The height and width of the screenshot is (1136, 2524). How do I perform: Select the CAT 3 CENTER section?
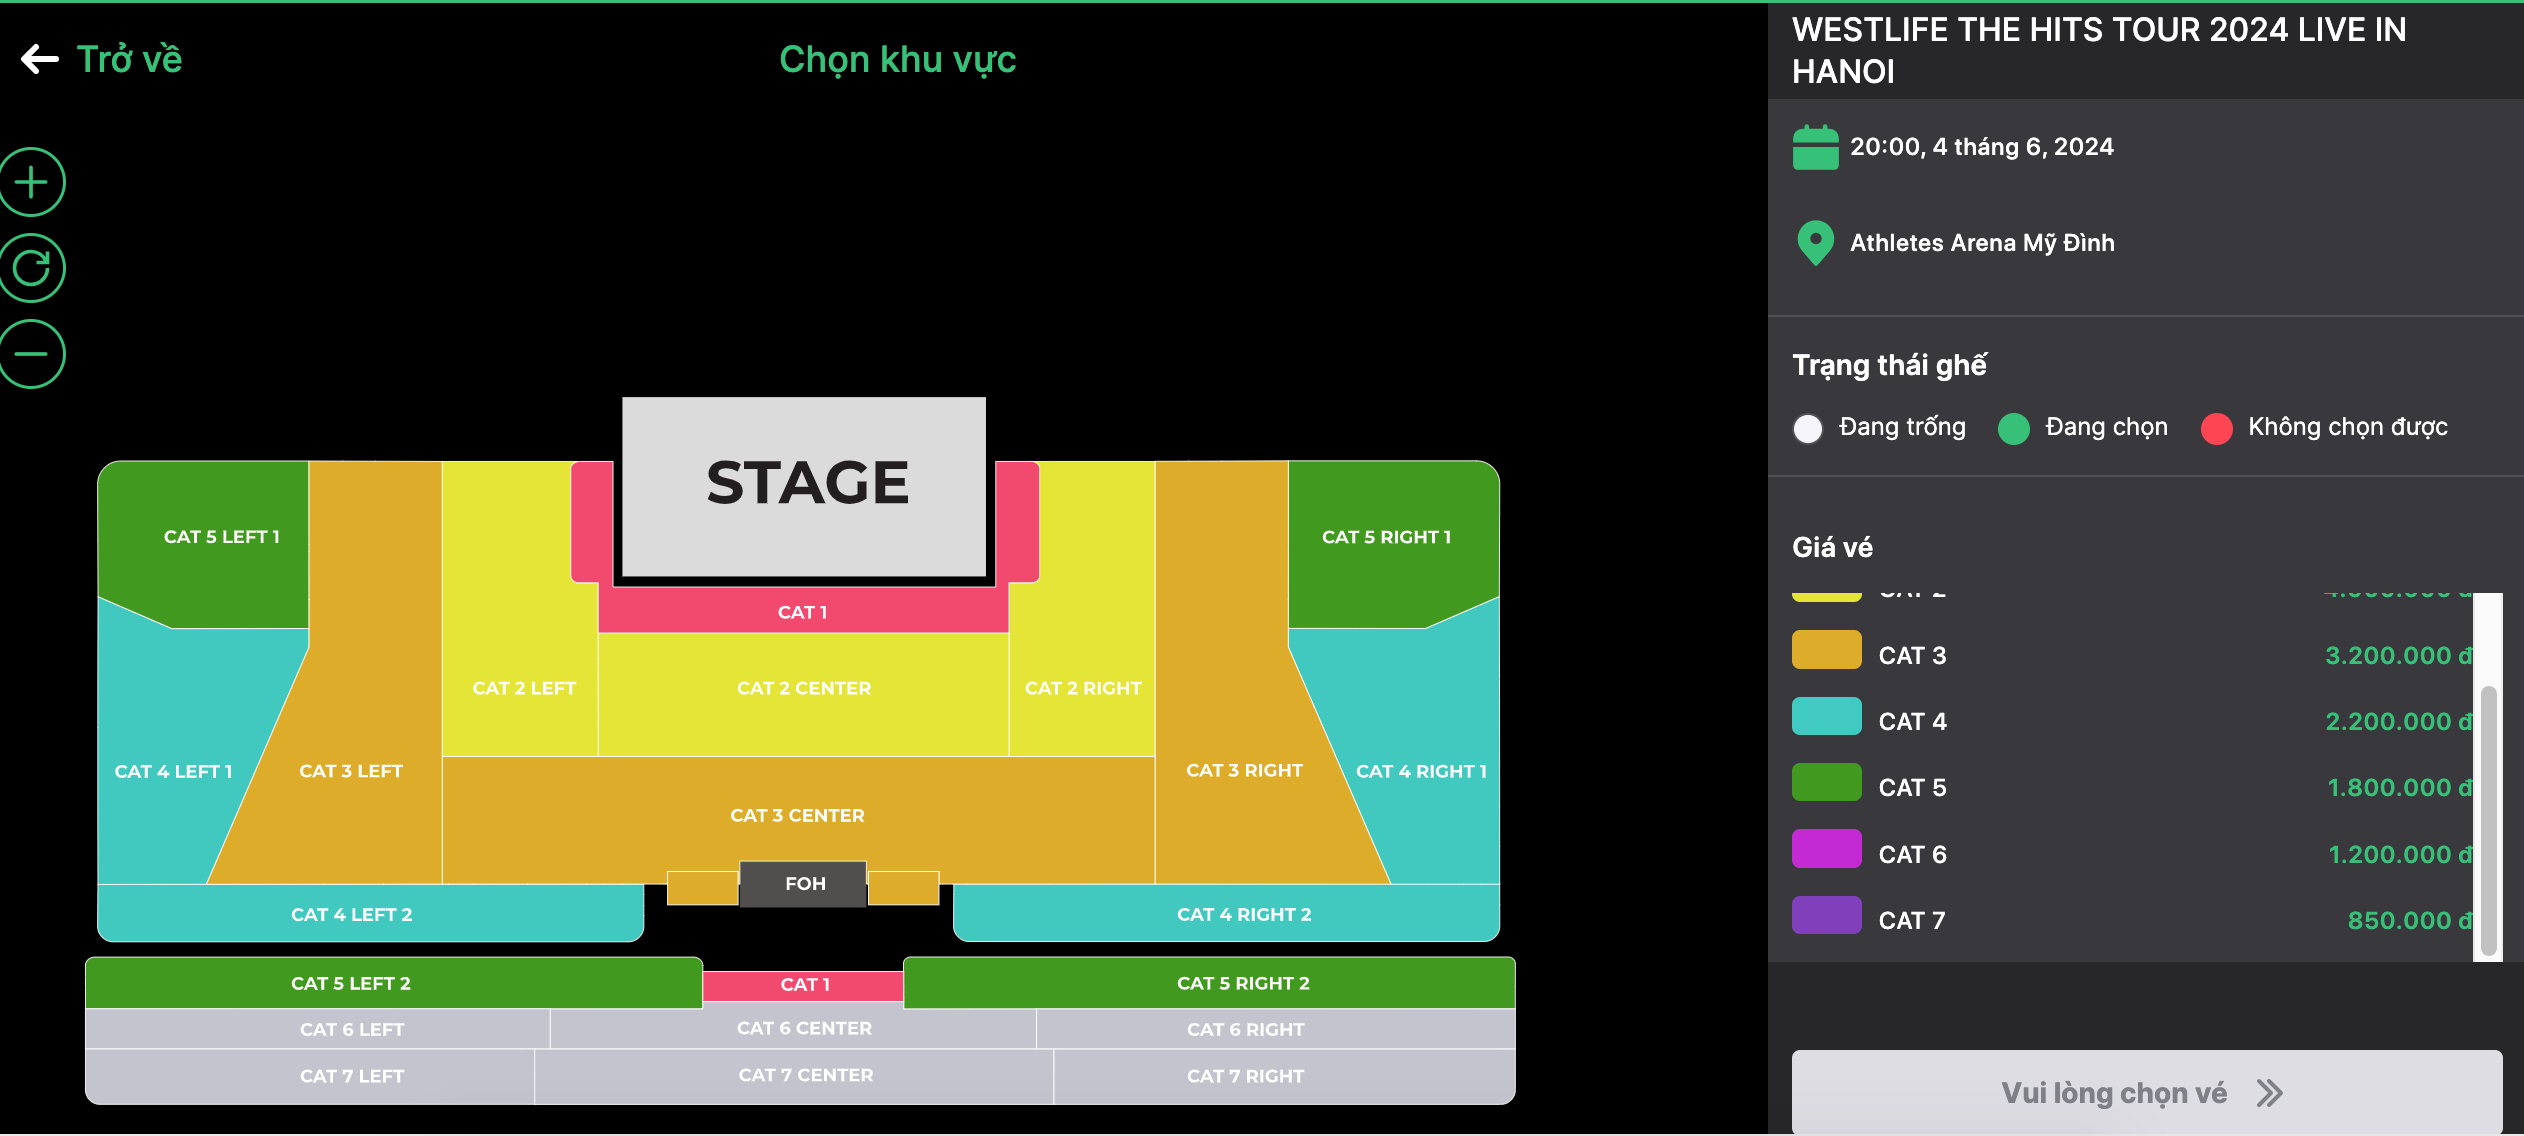797,815
